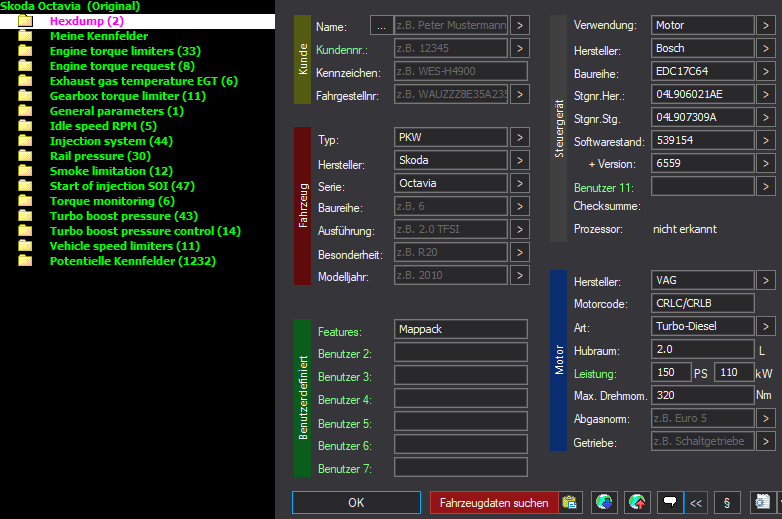Click the folder icon of Engine torque limiters
The width and height of the screenshot is (782, 519).
25,51
